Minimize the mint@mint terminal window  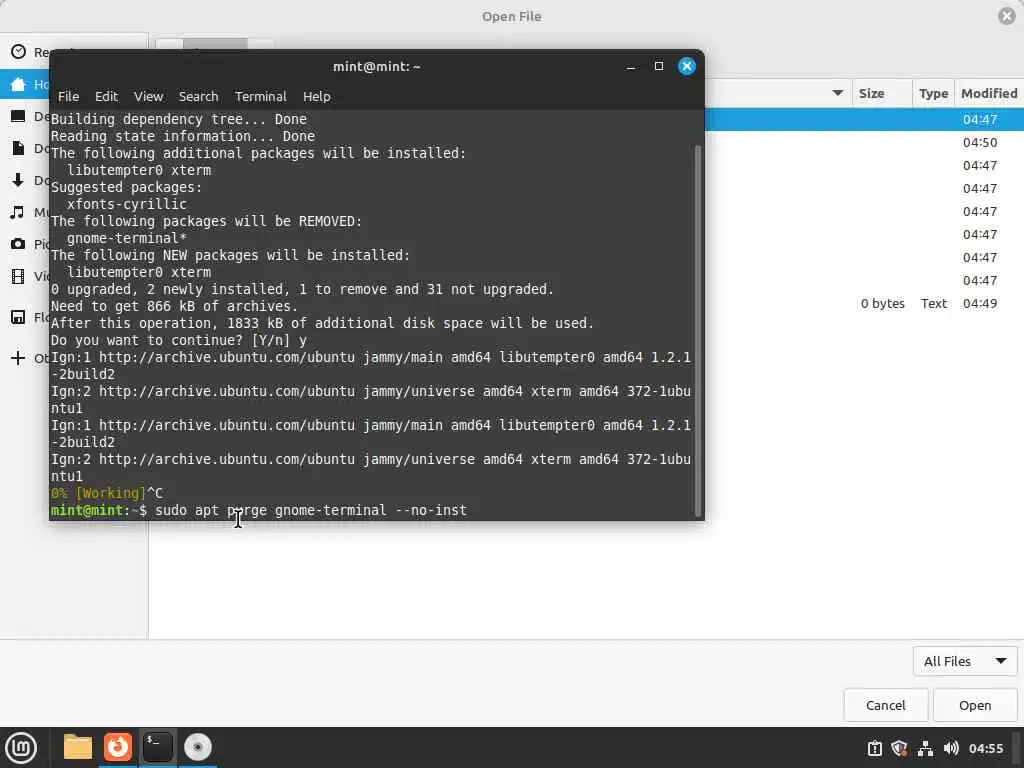(x=631, y=67)
